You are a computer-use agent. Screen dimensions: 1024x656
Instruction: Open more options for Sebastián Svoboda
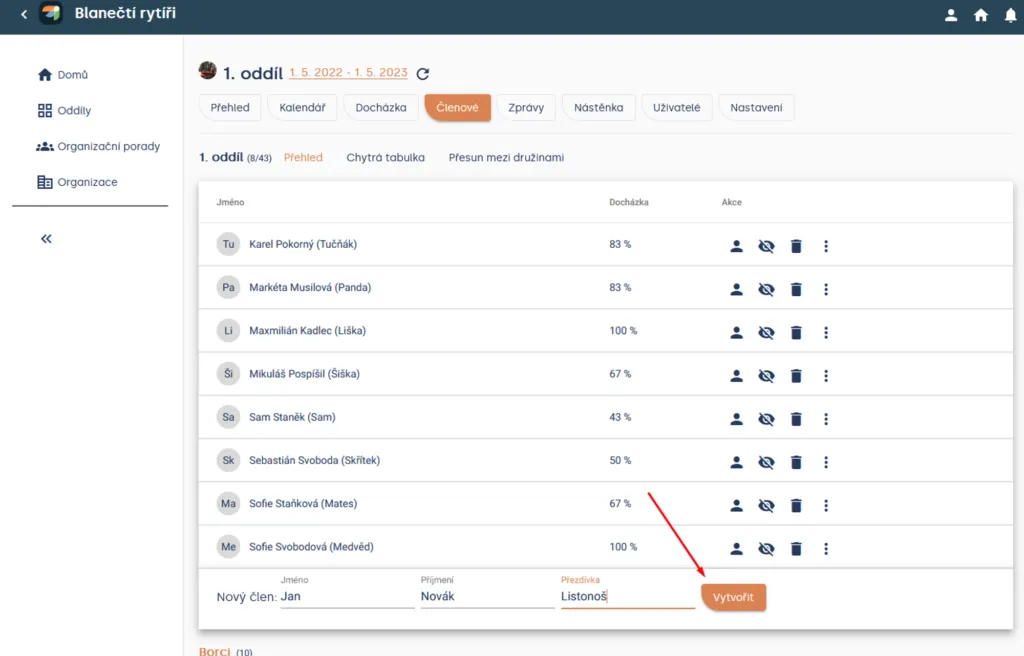point(826,462)
